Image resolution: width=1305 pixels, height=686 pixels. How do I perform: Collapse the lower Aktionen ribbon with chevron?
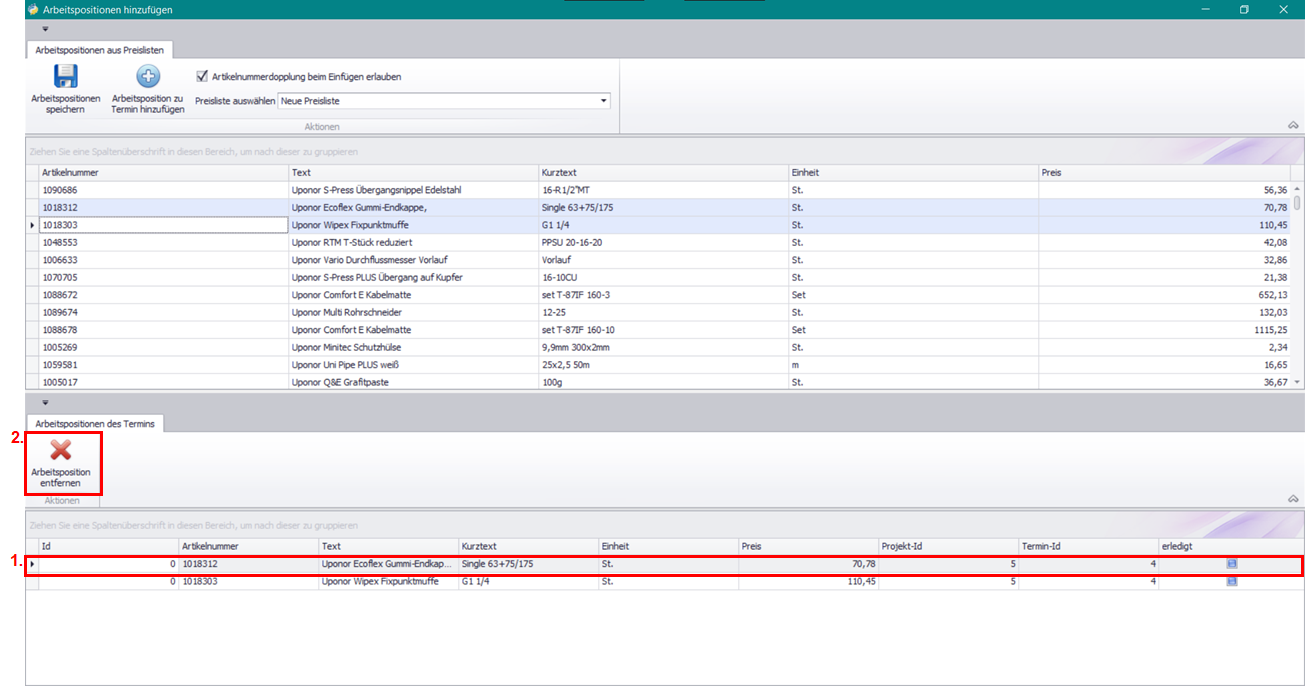[x=1292, y=499]
